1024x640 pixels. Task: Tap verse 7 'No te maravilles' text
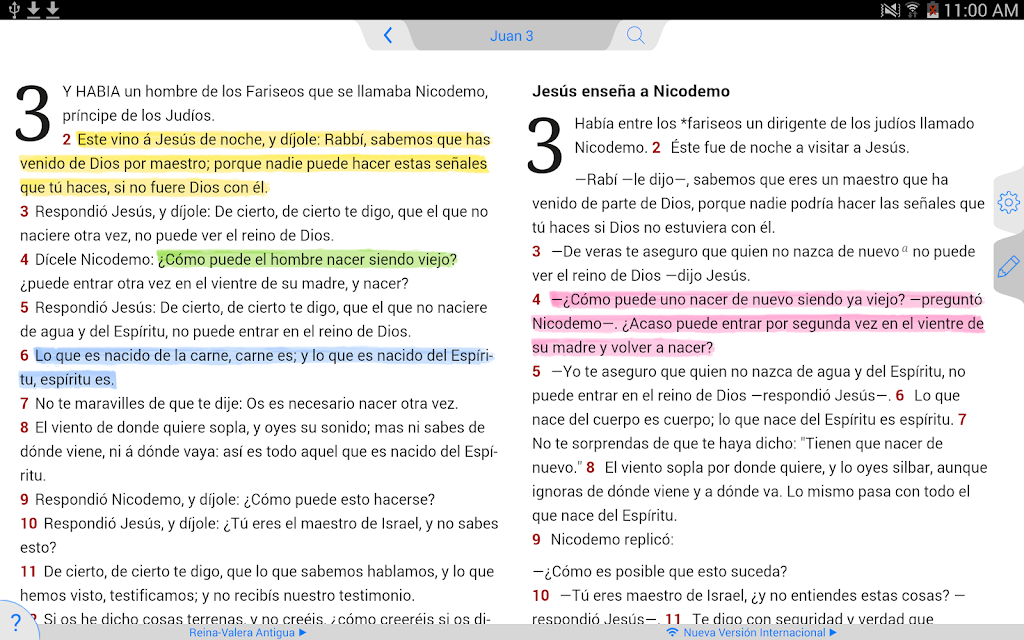(x=246, y=404)
